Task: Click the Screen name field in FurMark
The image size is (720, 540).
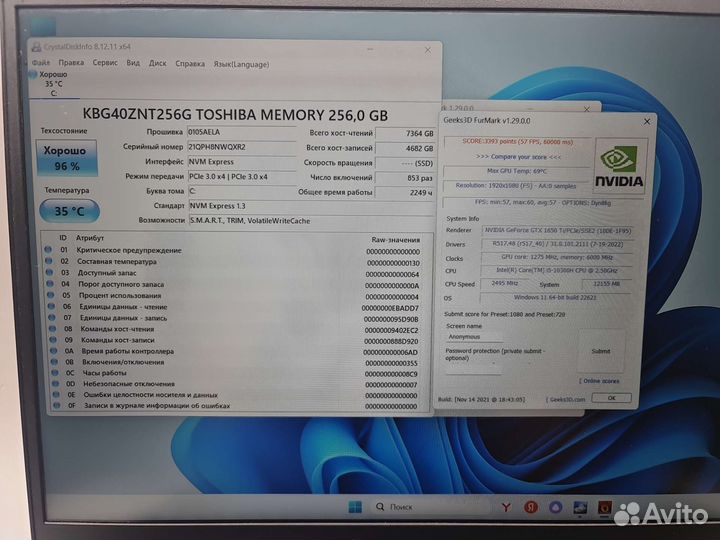Action: (474, 337)
